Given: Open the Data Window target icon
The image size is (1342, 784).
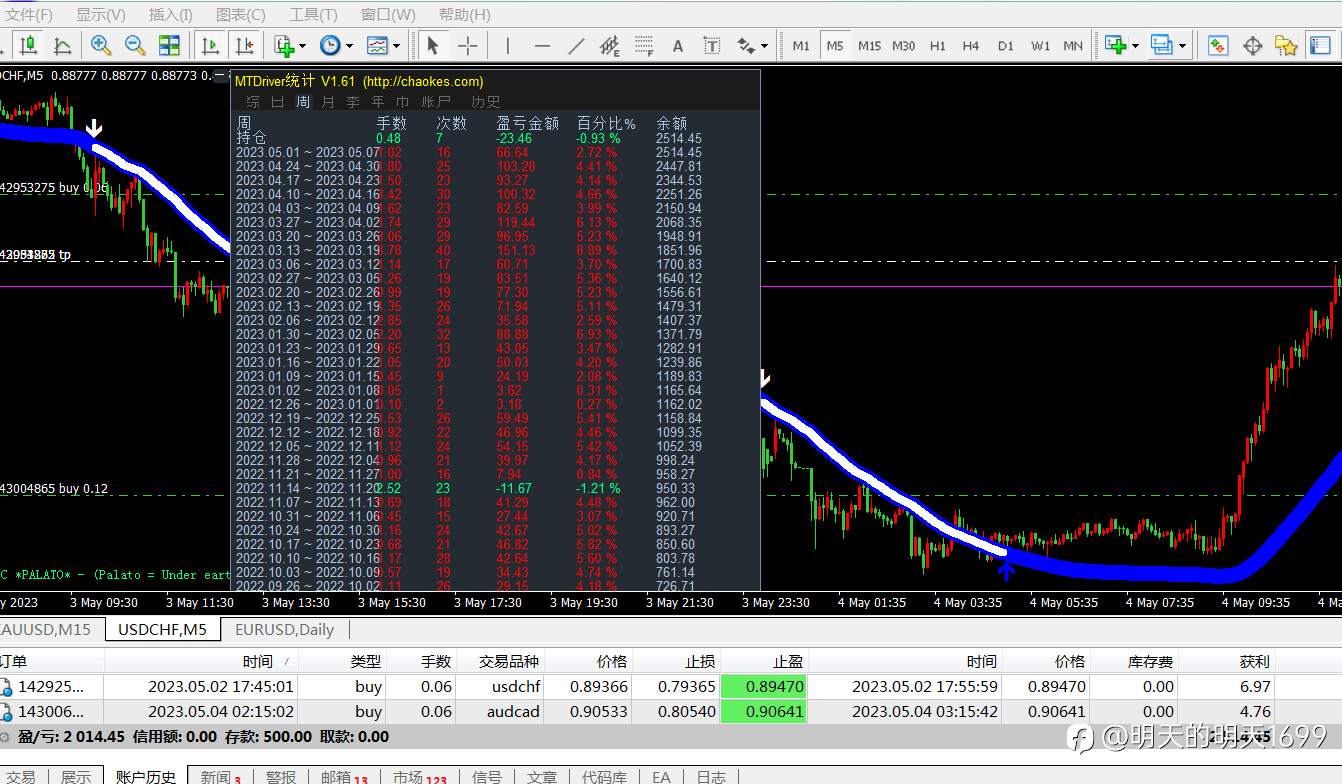Looking at the screenshot, I should point(1252,45).
